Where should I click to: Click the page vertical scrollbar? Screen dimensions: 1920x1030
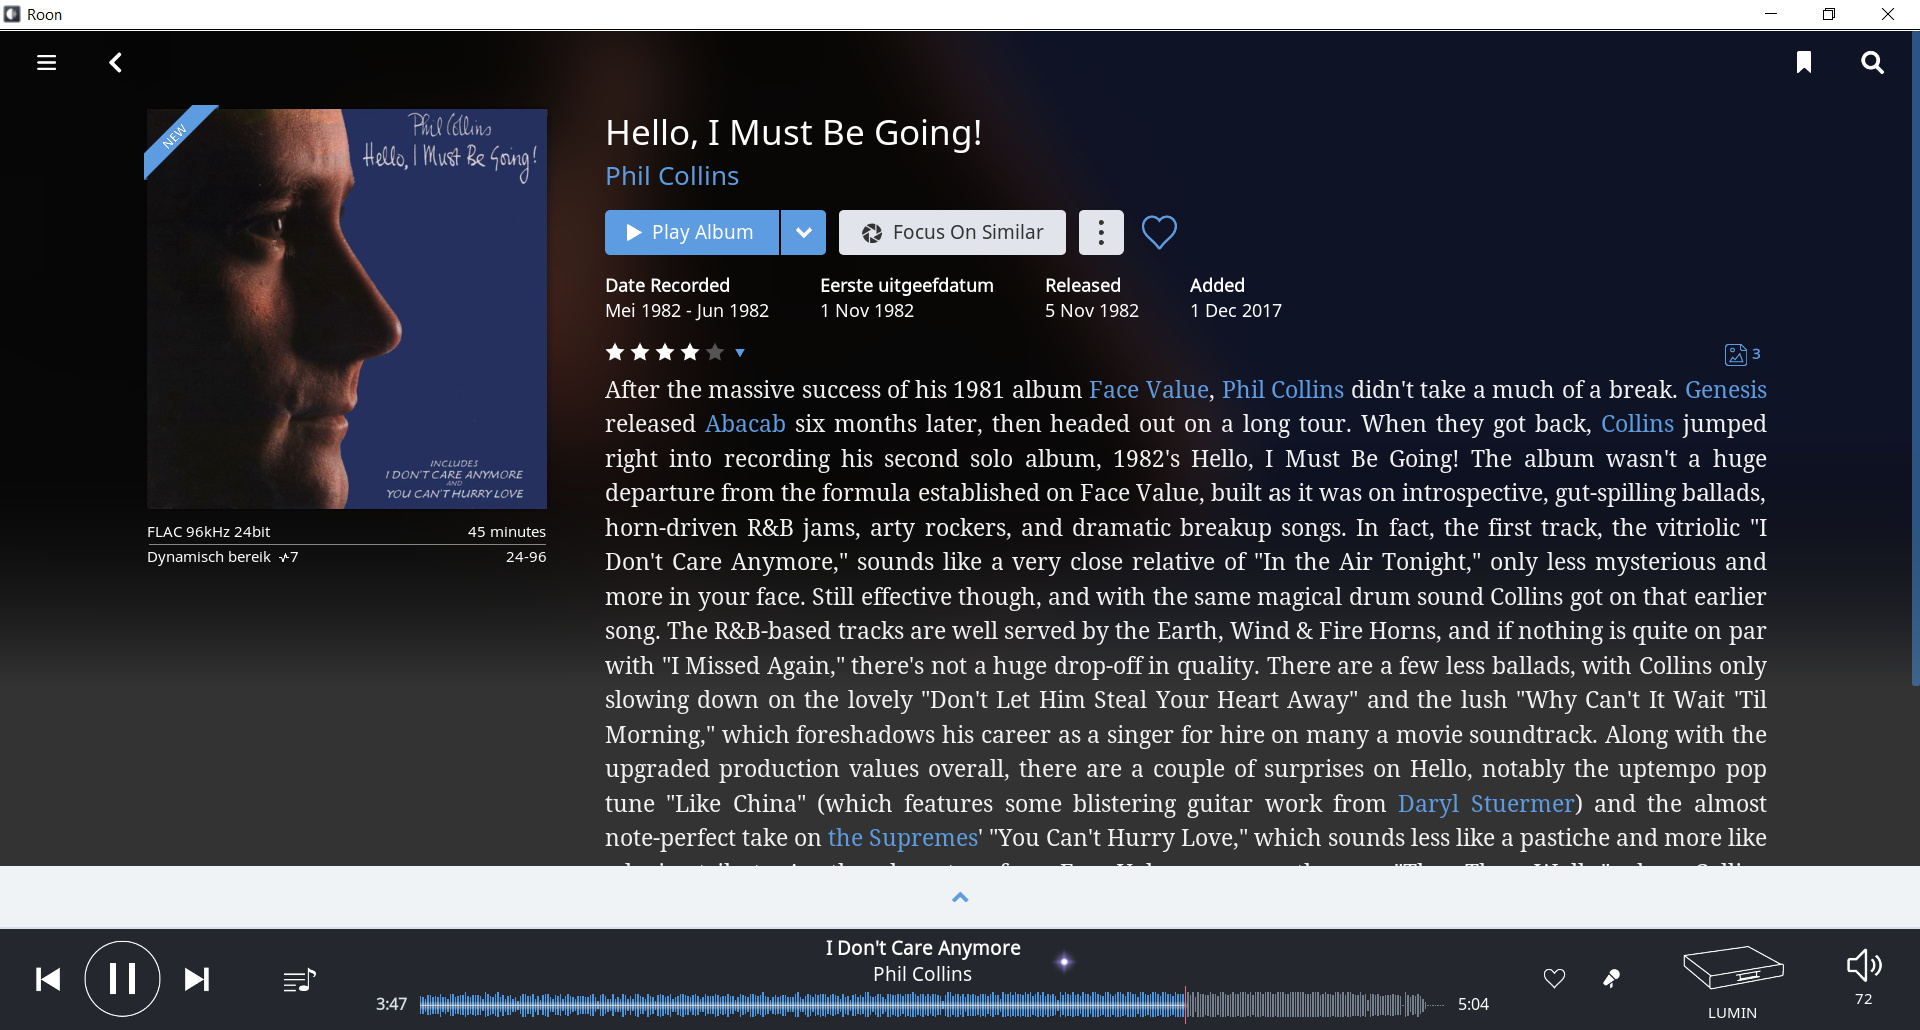tap(1915, 360)
